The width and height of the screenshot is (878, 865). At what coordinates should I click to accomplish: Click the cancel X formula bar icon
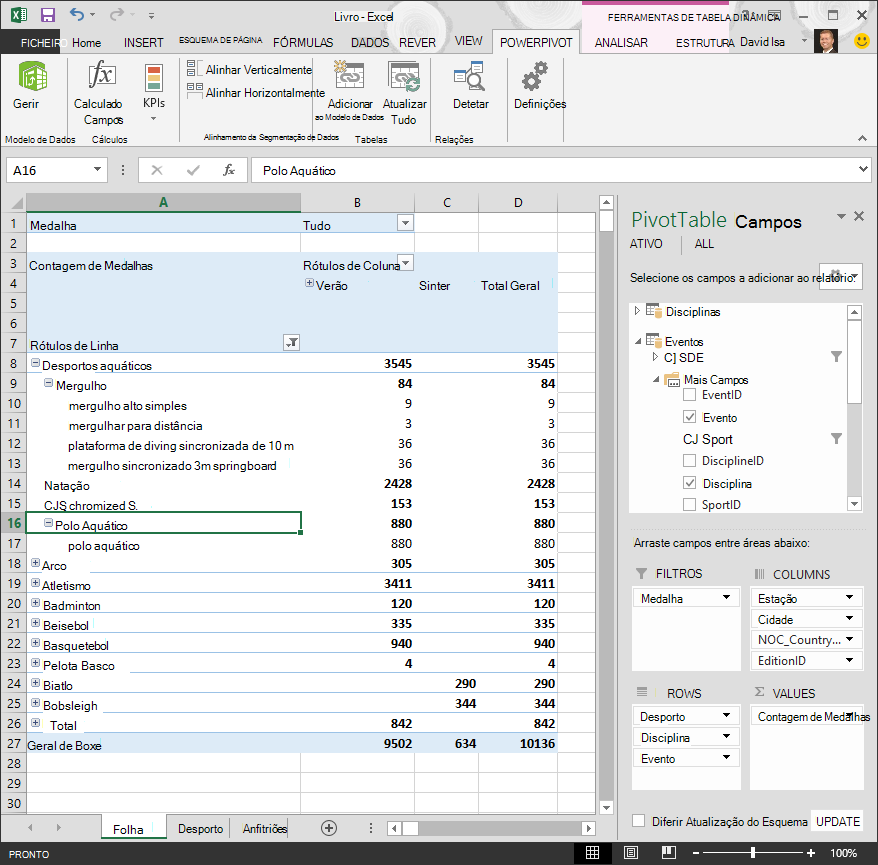click(x=157, y=170)
